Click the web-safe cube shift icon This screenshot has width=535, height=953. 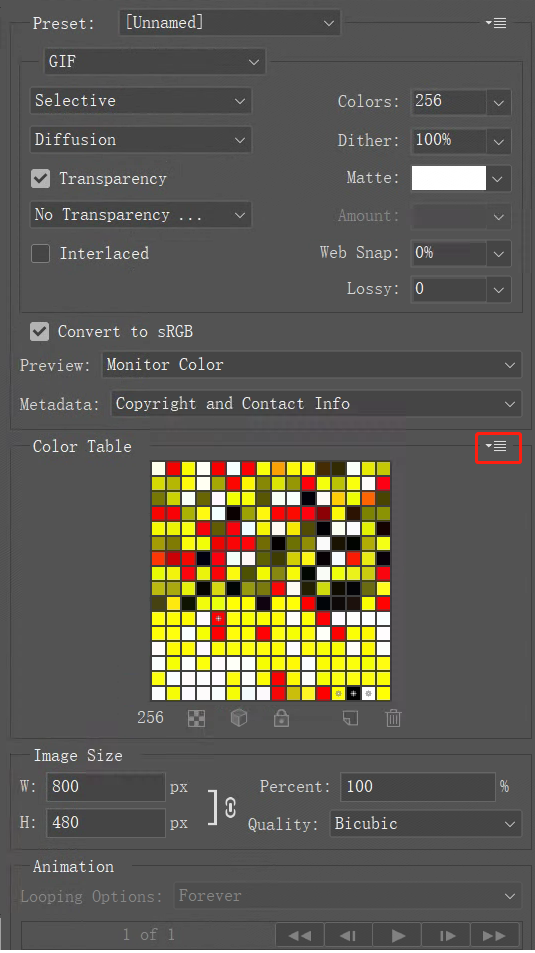click(239, 718)
